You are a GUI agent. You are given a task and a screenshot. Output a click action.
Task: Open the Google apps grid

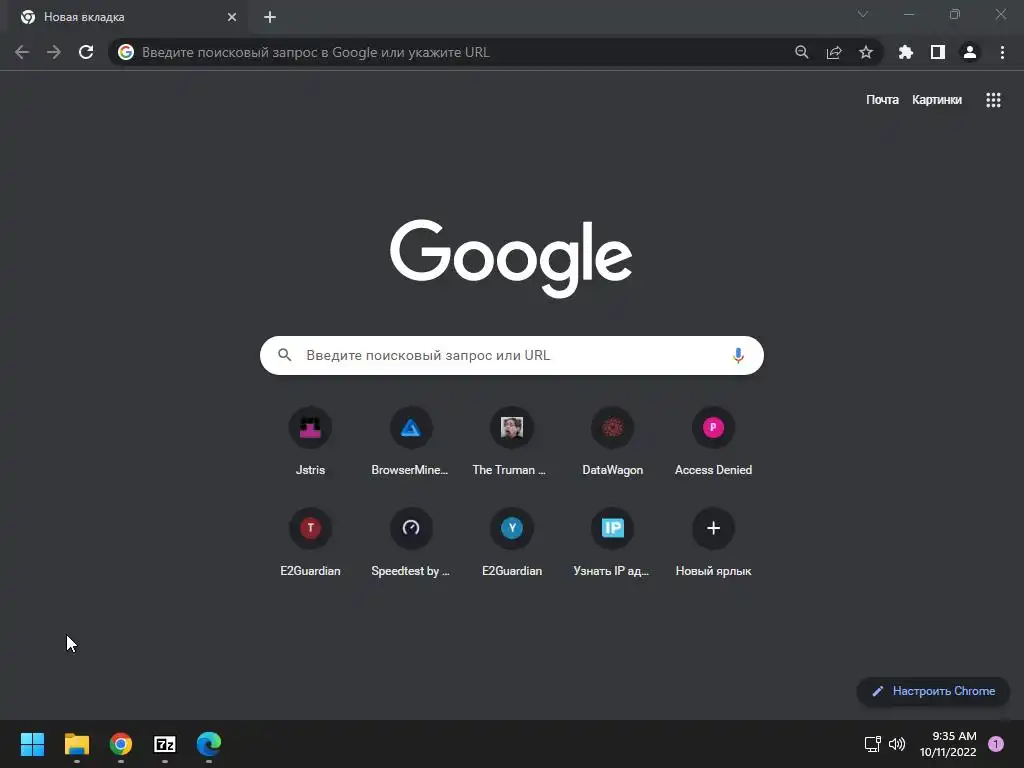[993, 100]
